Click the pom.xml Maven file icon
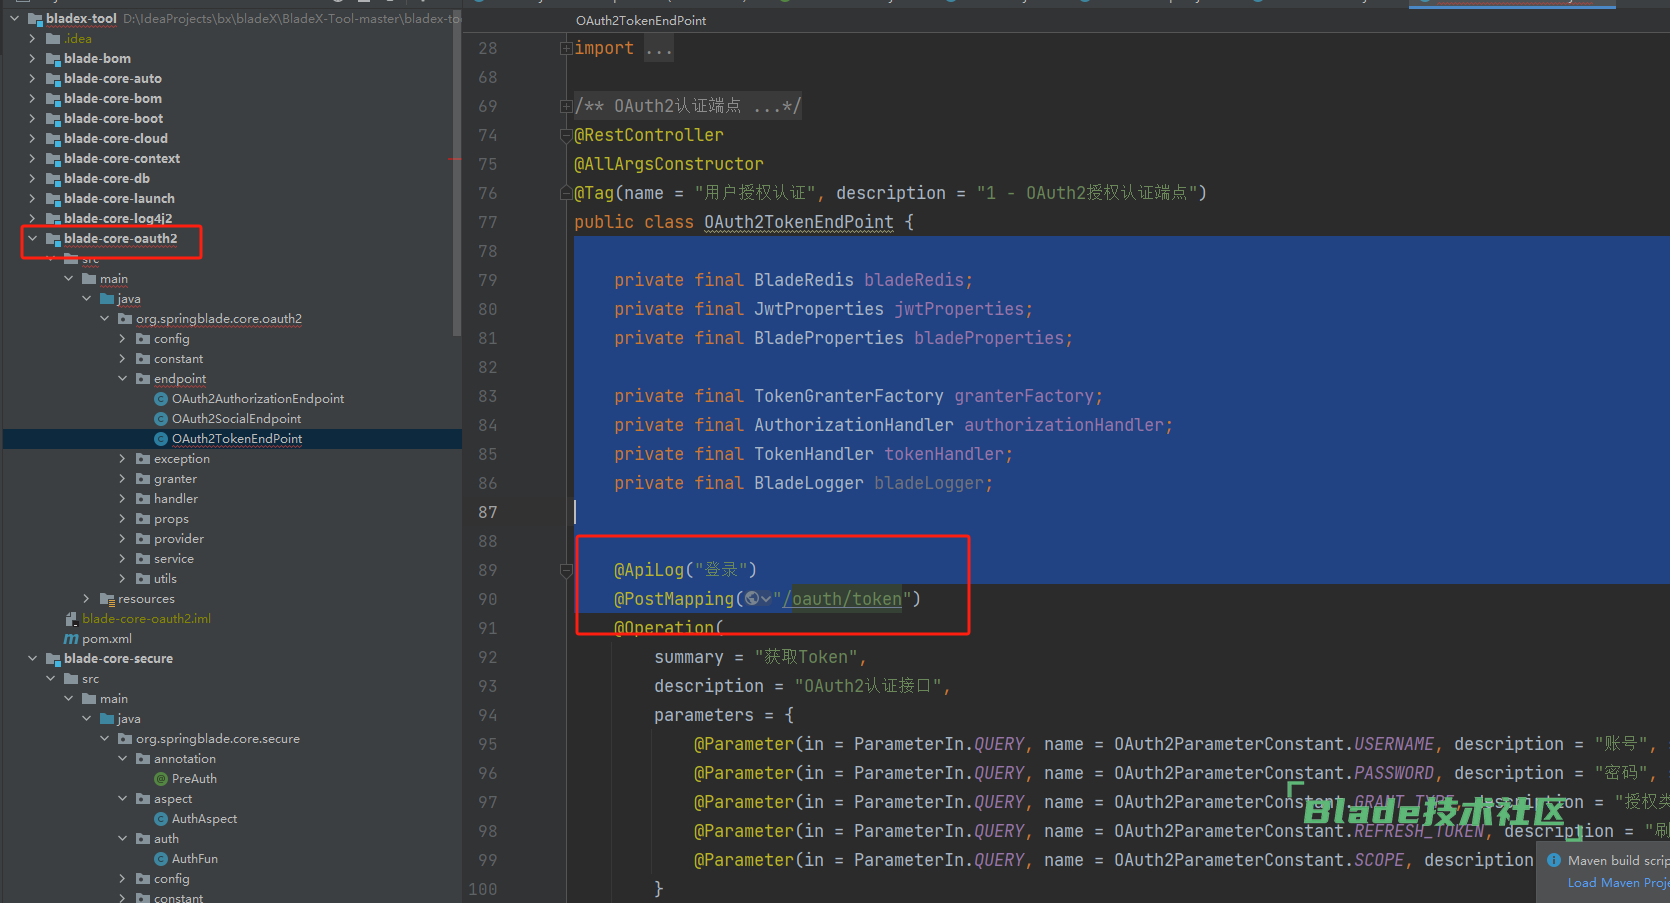The width and height of the screenshot is (1670, 903). (x=71, y=639)
